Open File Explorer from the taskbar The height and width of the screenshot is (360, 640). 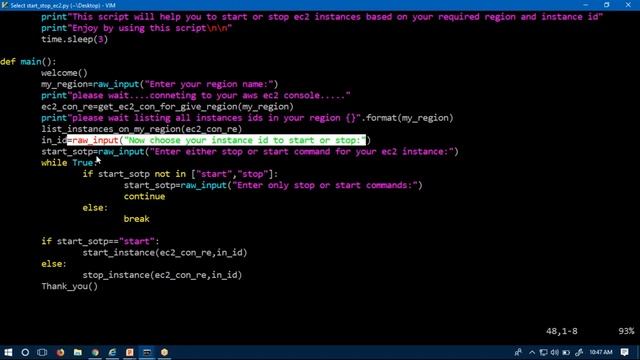pyautogui.click(x=78, y=352)
